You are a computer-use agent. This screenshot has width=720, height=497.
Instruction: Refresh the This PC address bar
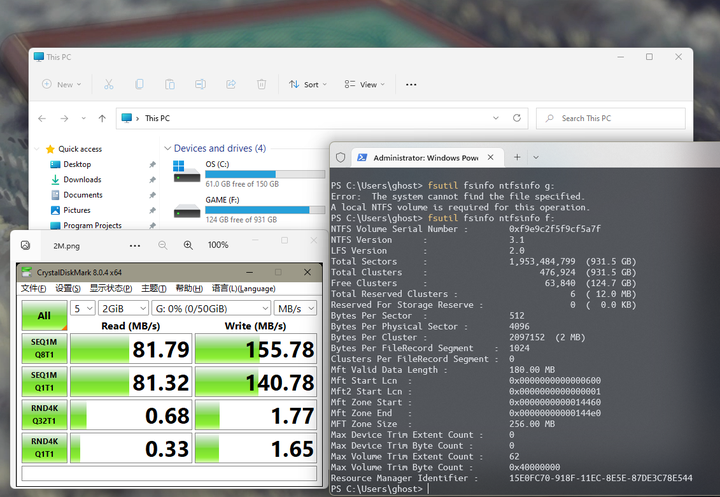click(x=517, y=118)
